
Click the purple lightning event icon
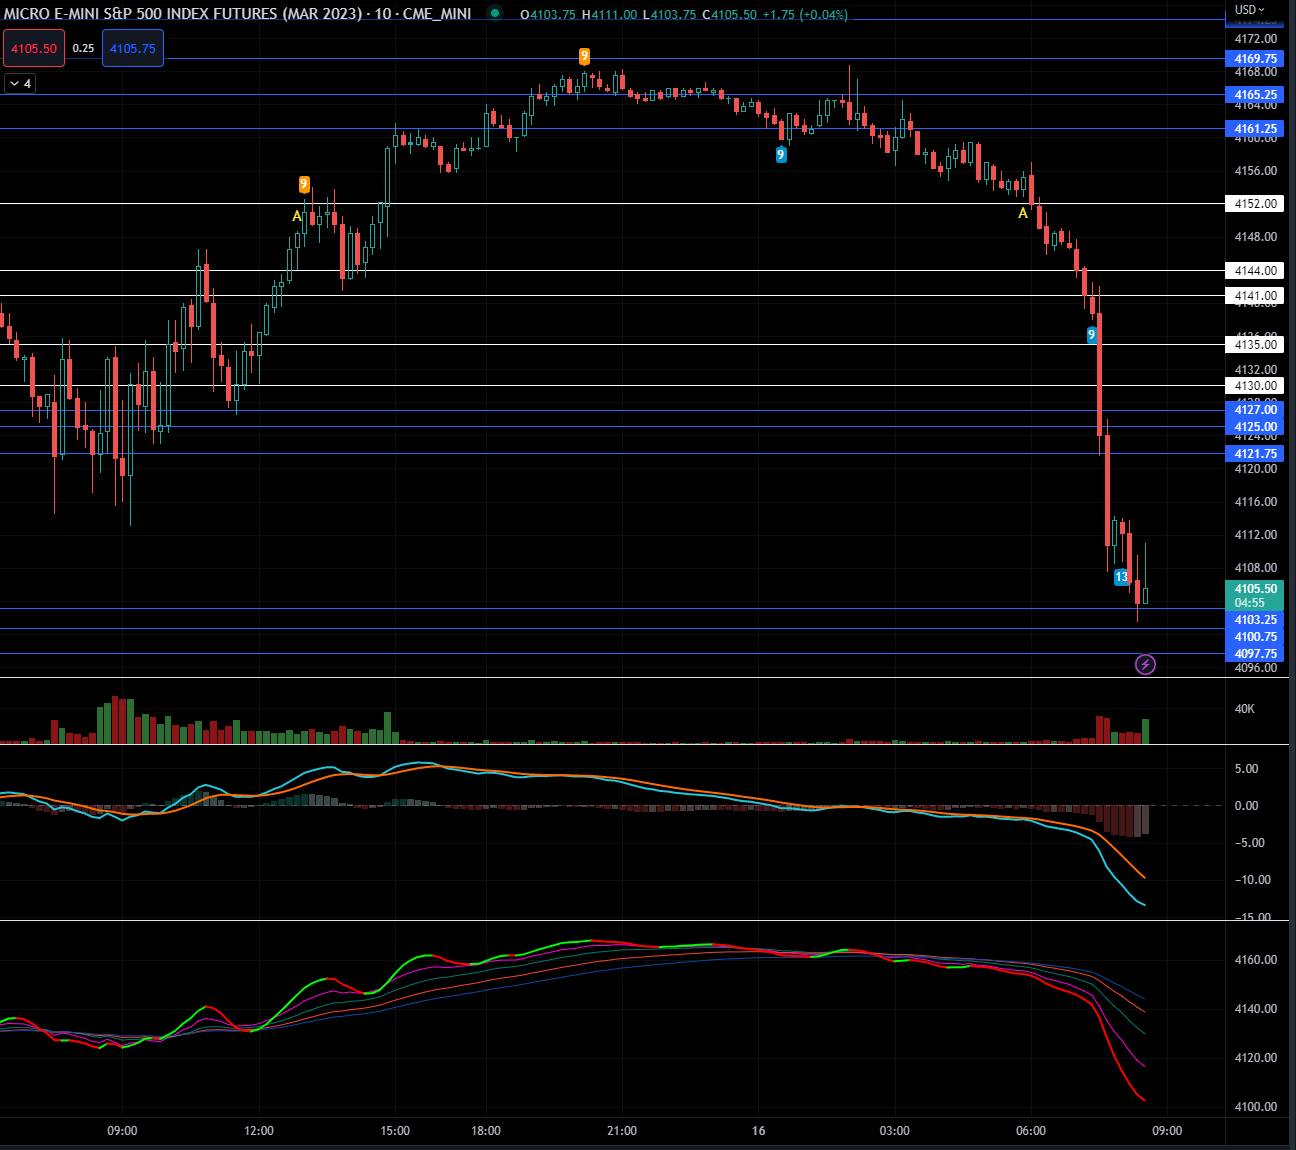coord(1145,664)
